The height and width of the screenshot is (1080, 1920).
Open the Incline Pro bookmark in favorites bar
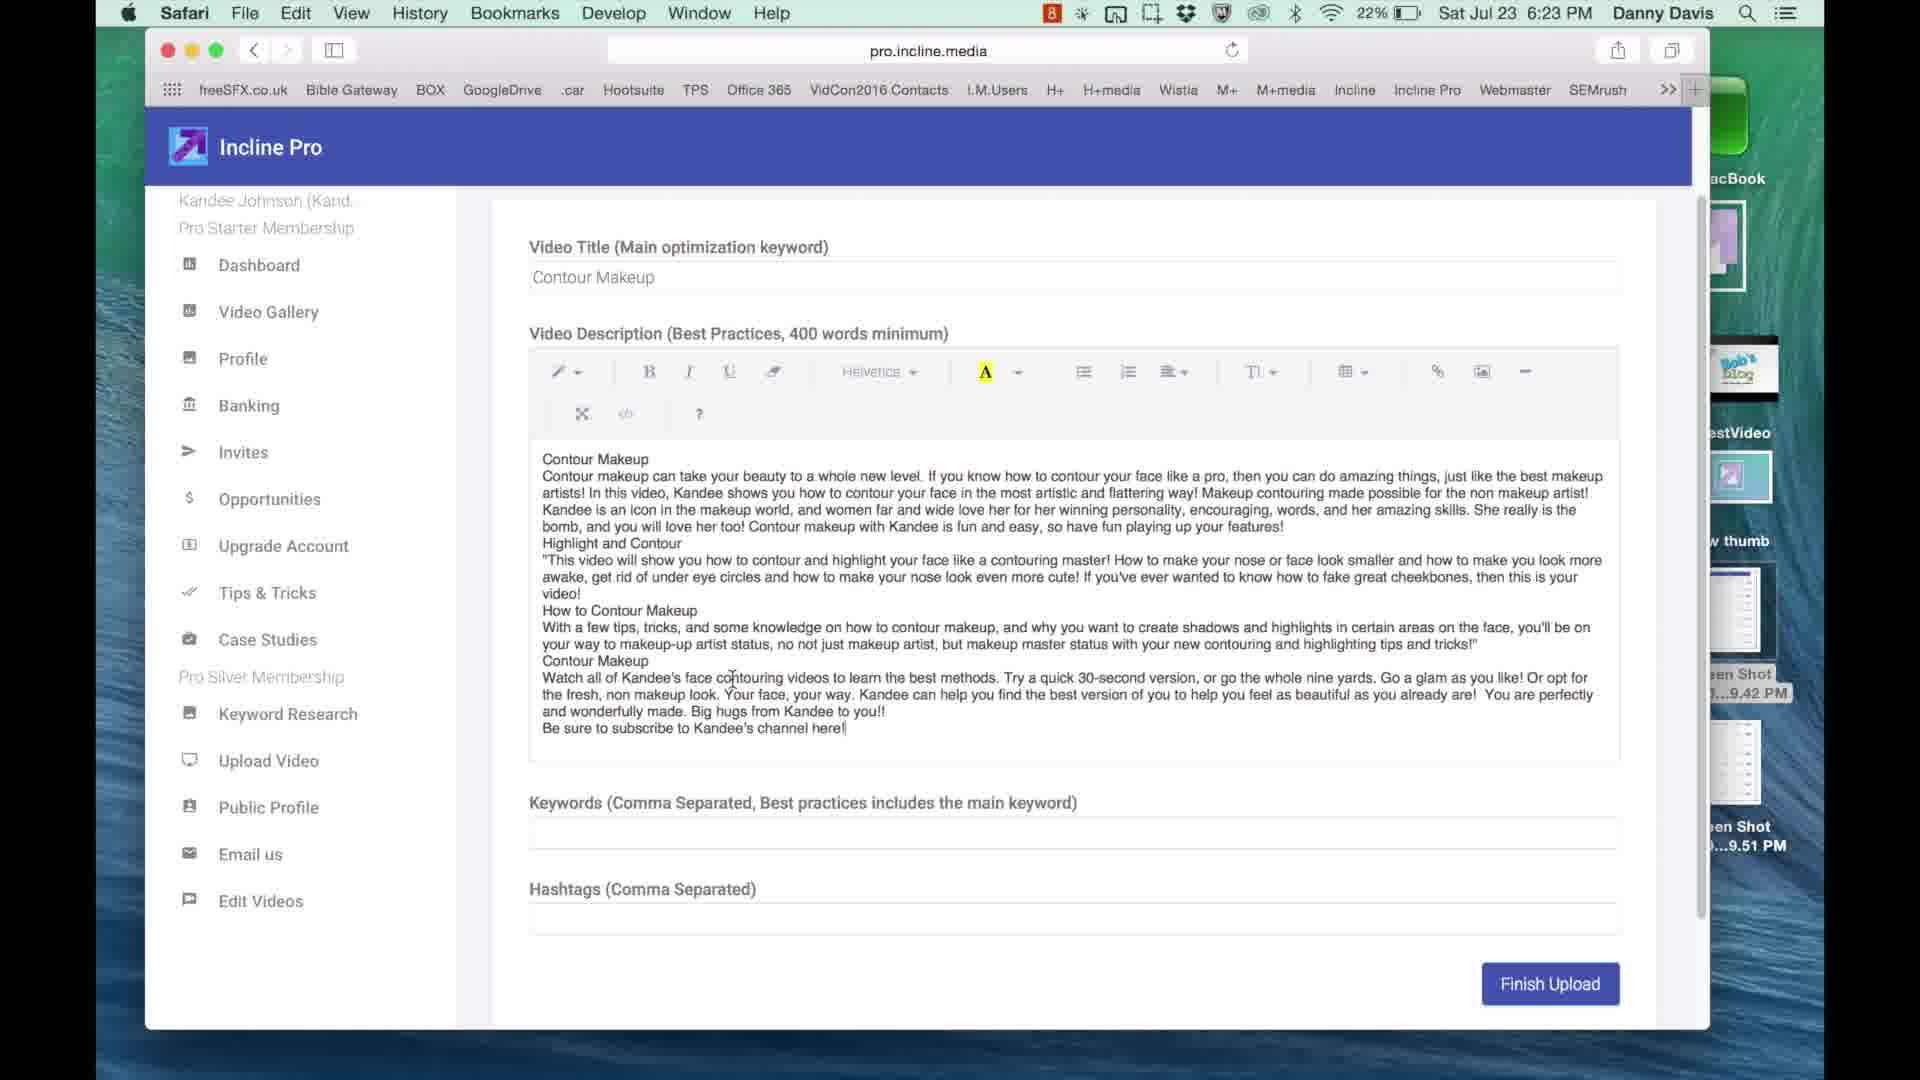click(1427, 90)
